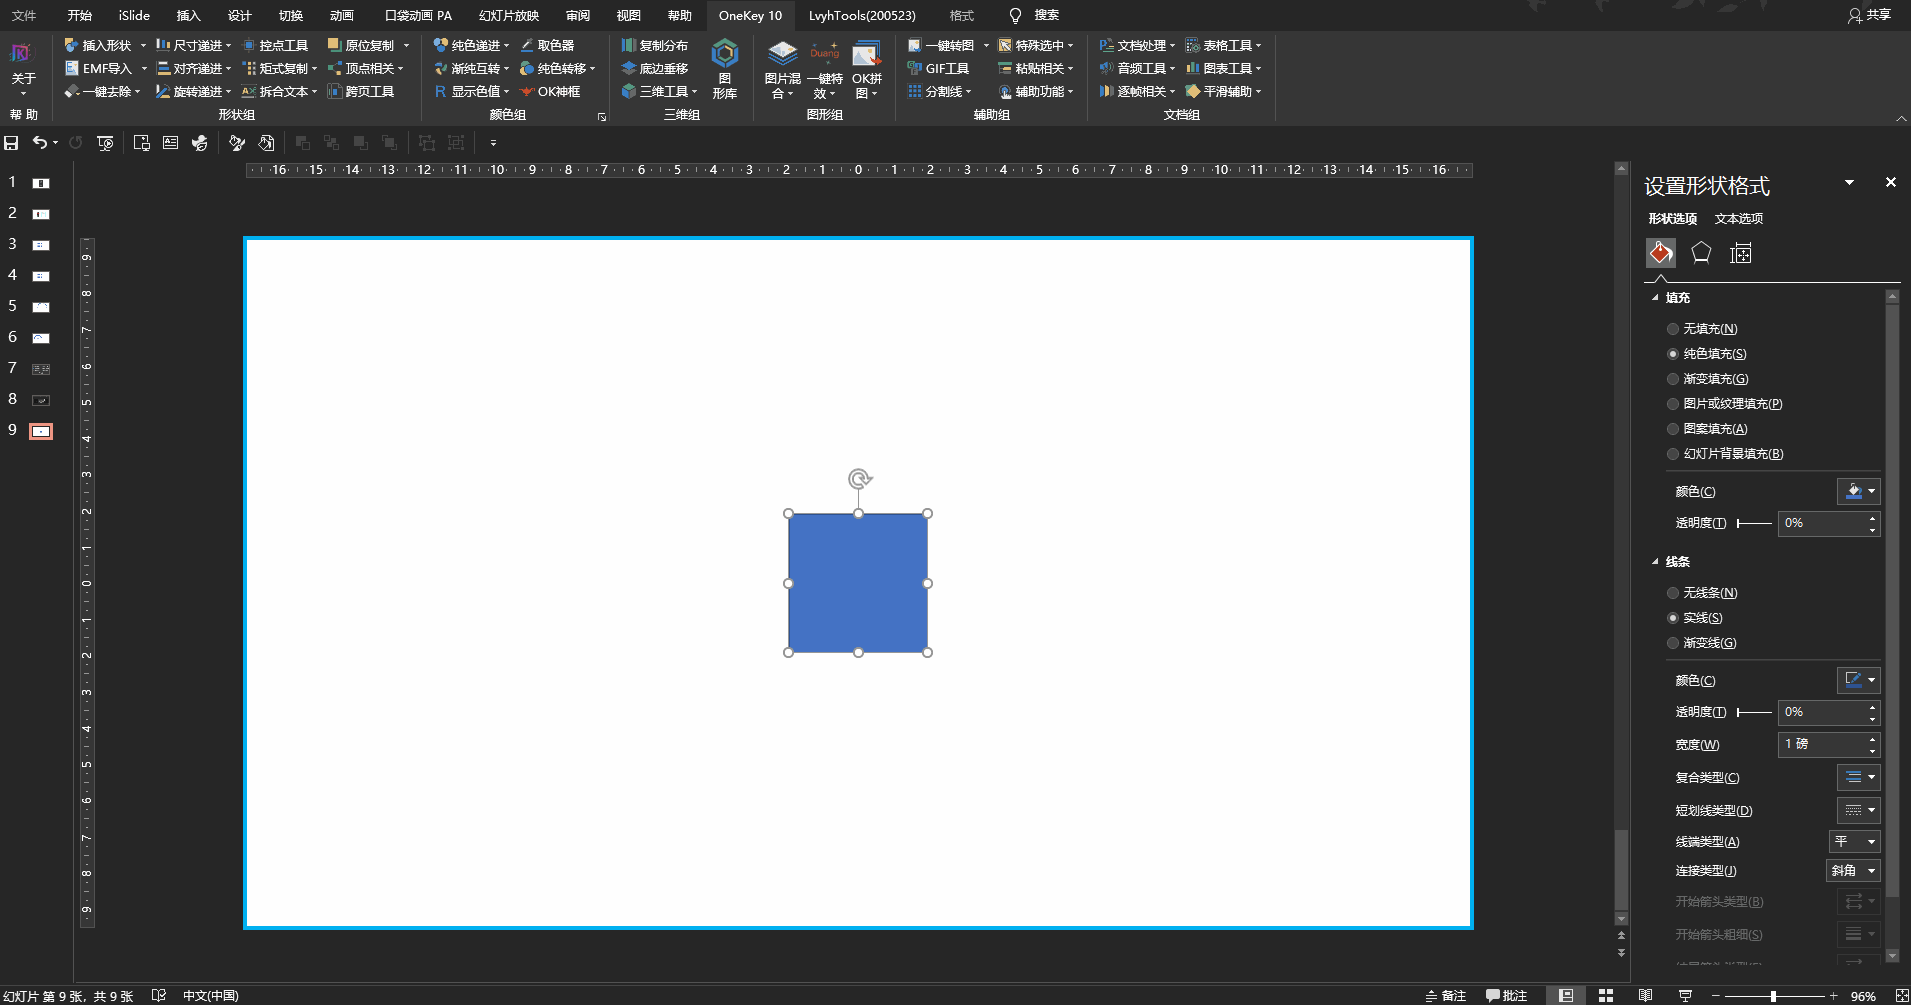Click the zoom slider in status bar
1911x1005 pixels.
[x=1774, y=996]
